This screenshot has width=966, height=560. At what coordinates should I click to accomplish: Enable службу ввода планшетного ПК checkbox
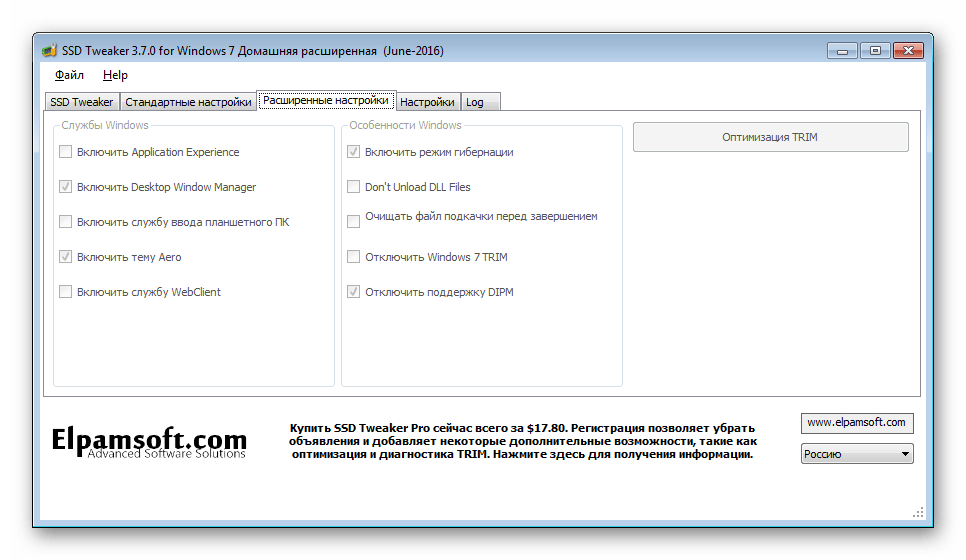65,222
